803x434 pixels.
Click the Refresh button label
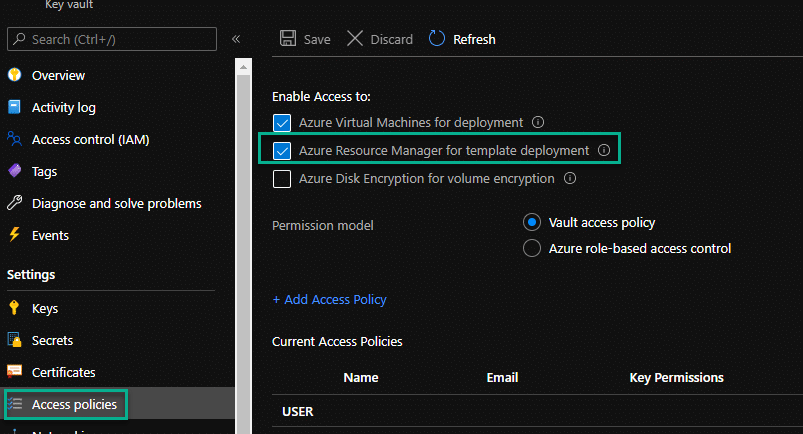point(474,39)
